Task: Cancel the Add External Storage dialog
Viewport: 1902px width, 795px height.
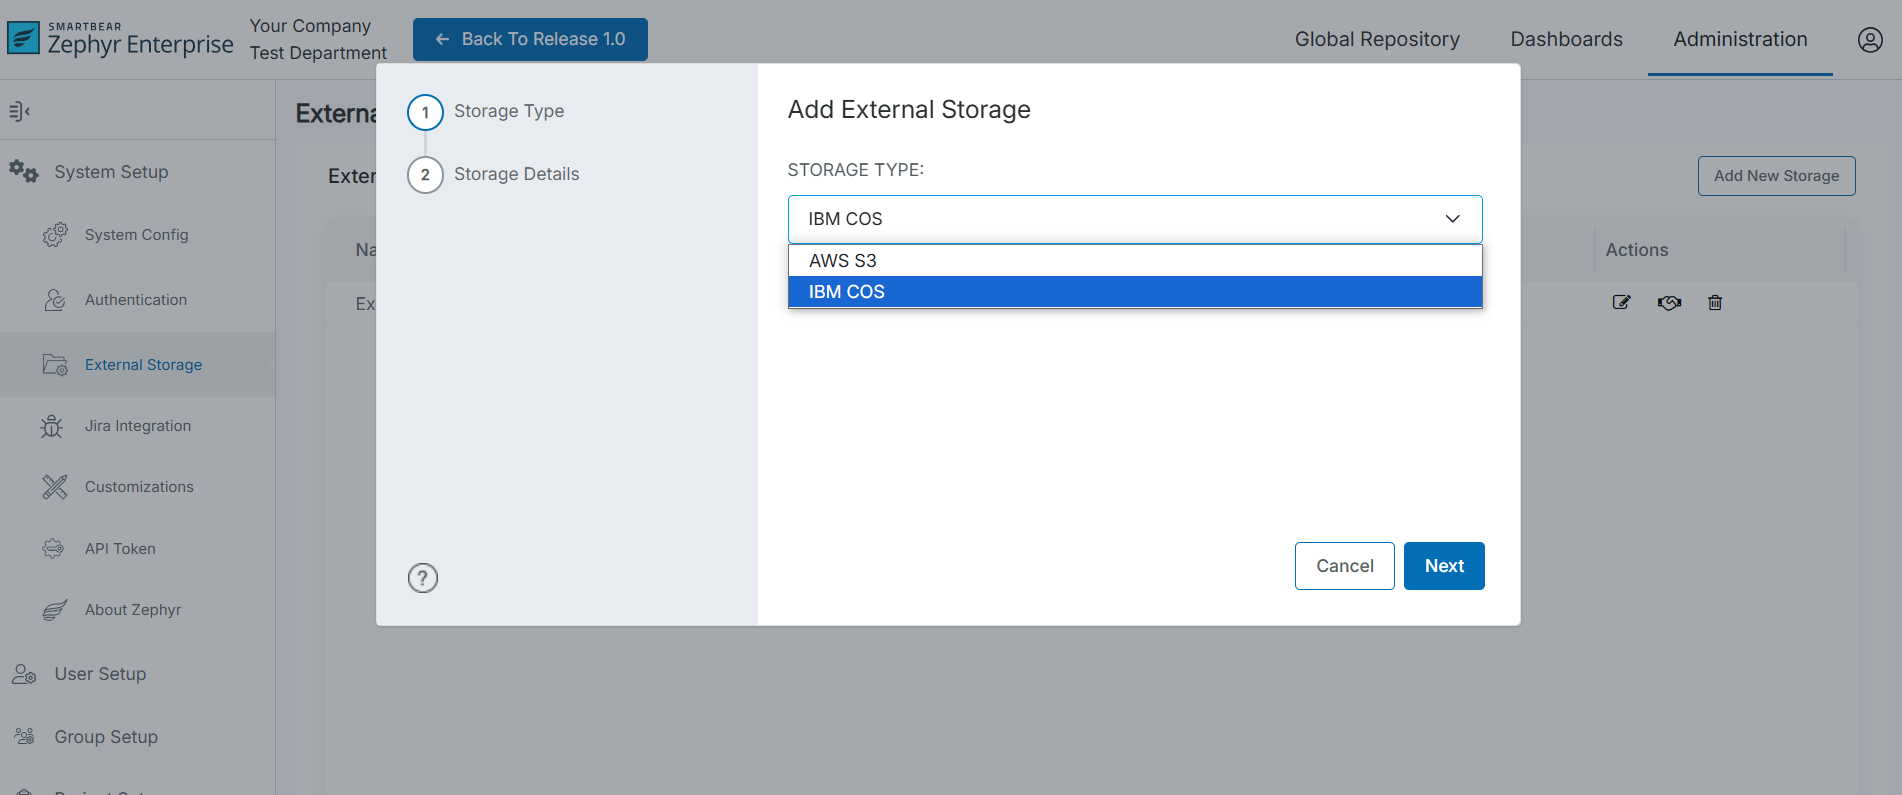Action: click(x=1344, y=566)
